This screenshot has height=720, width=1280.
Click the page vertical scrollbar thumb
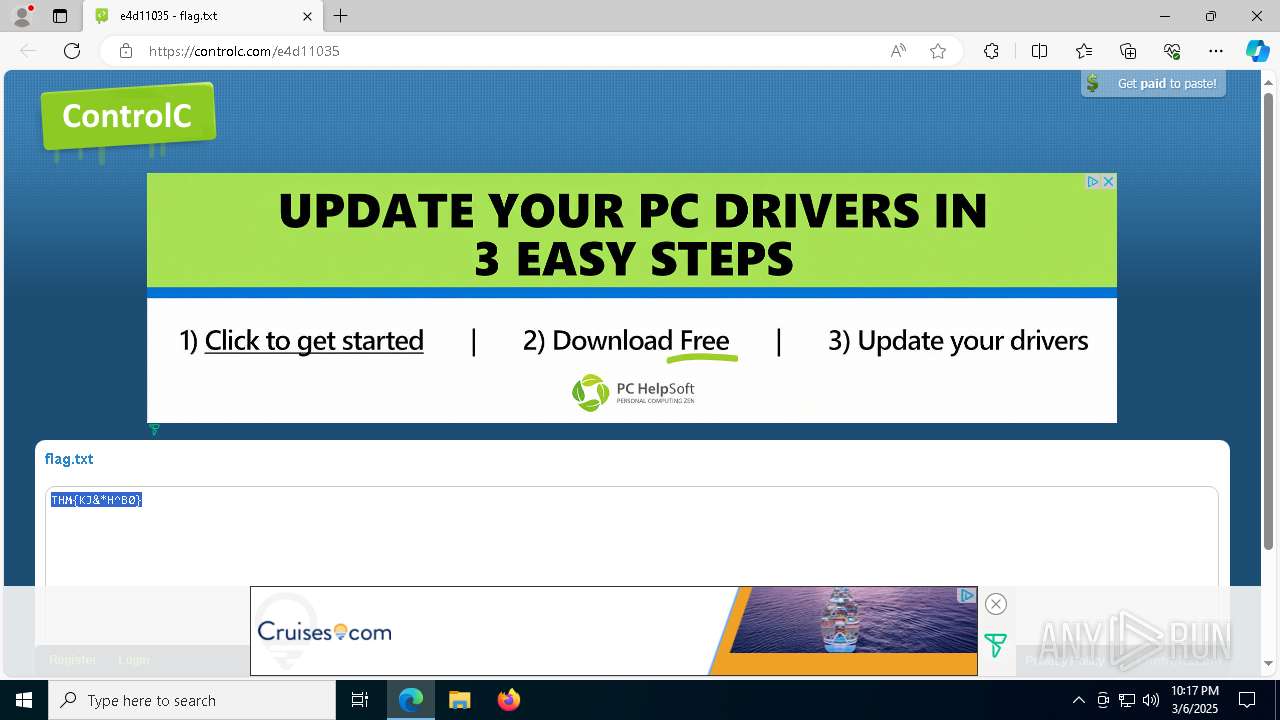pyautogui.click(x=1269, y=321)
